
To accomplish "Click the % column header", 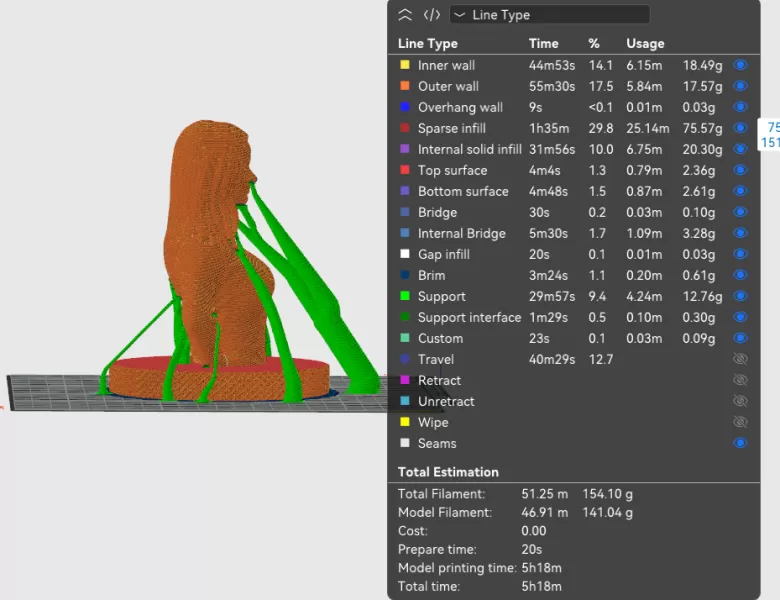I will (594, 43).
